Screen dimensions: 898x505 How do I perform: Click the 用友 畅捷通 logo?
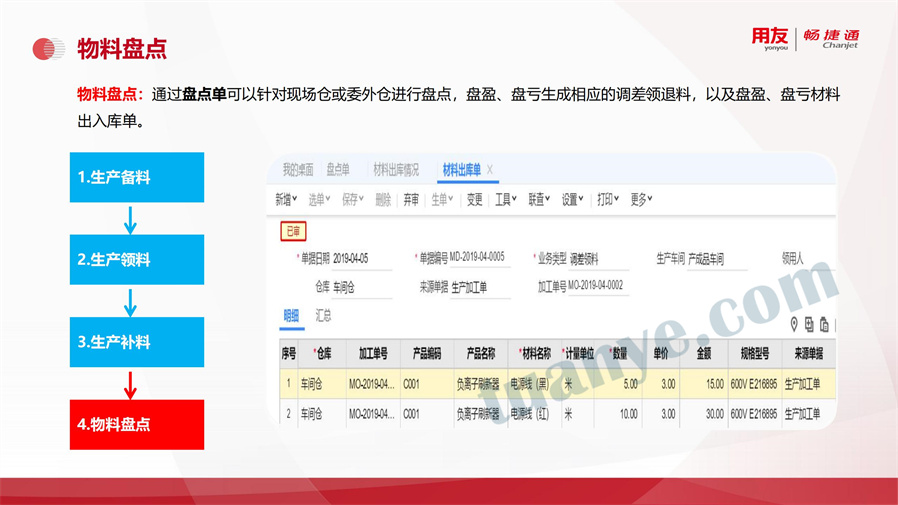pos(805,38)
